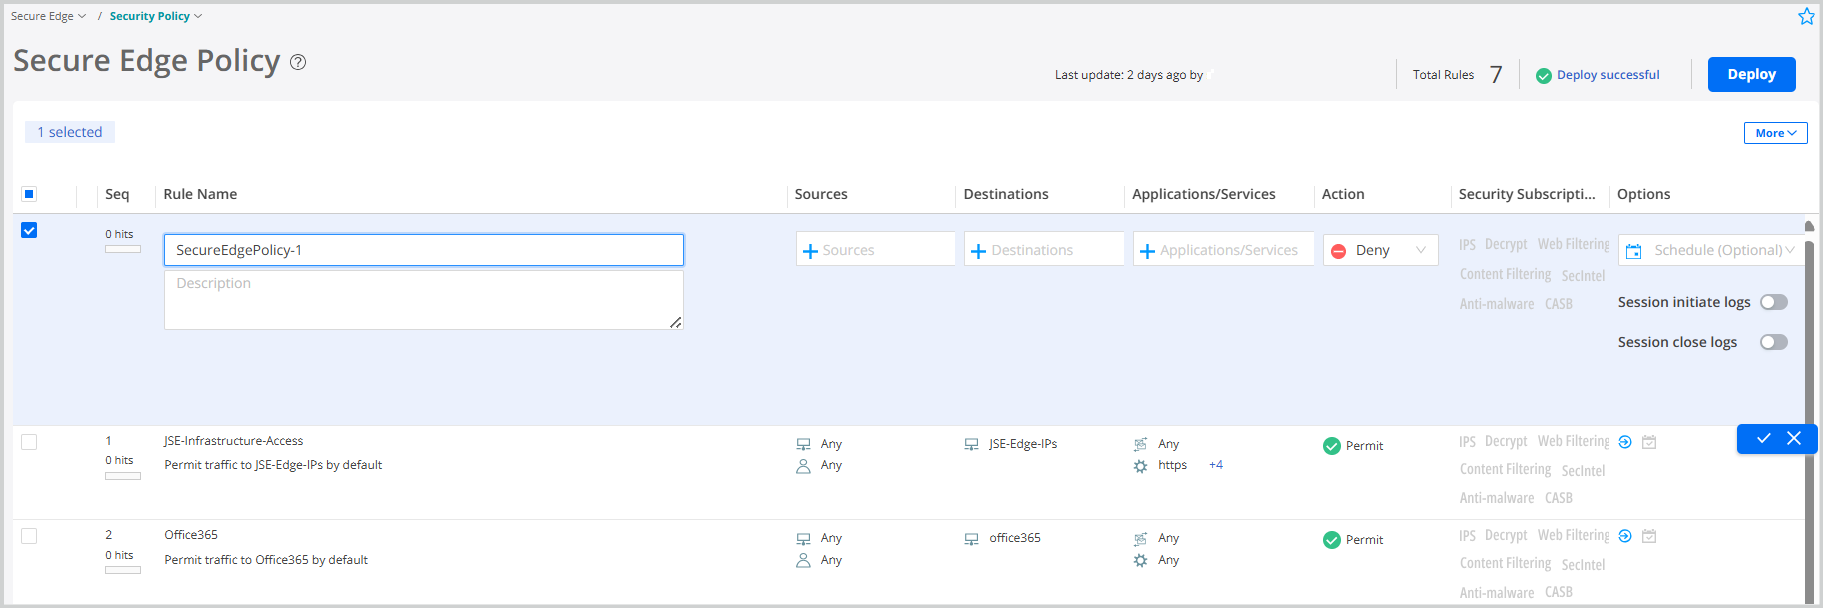
Task: Click the Deploy button
Action: 1751,74
